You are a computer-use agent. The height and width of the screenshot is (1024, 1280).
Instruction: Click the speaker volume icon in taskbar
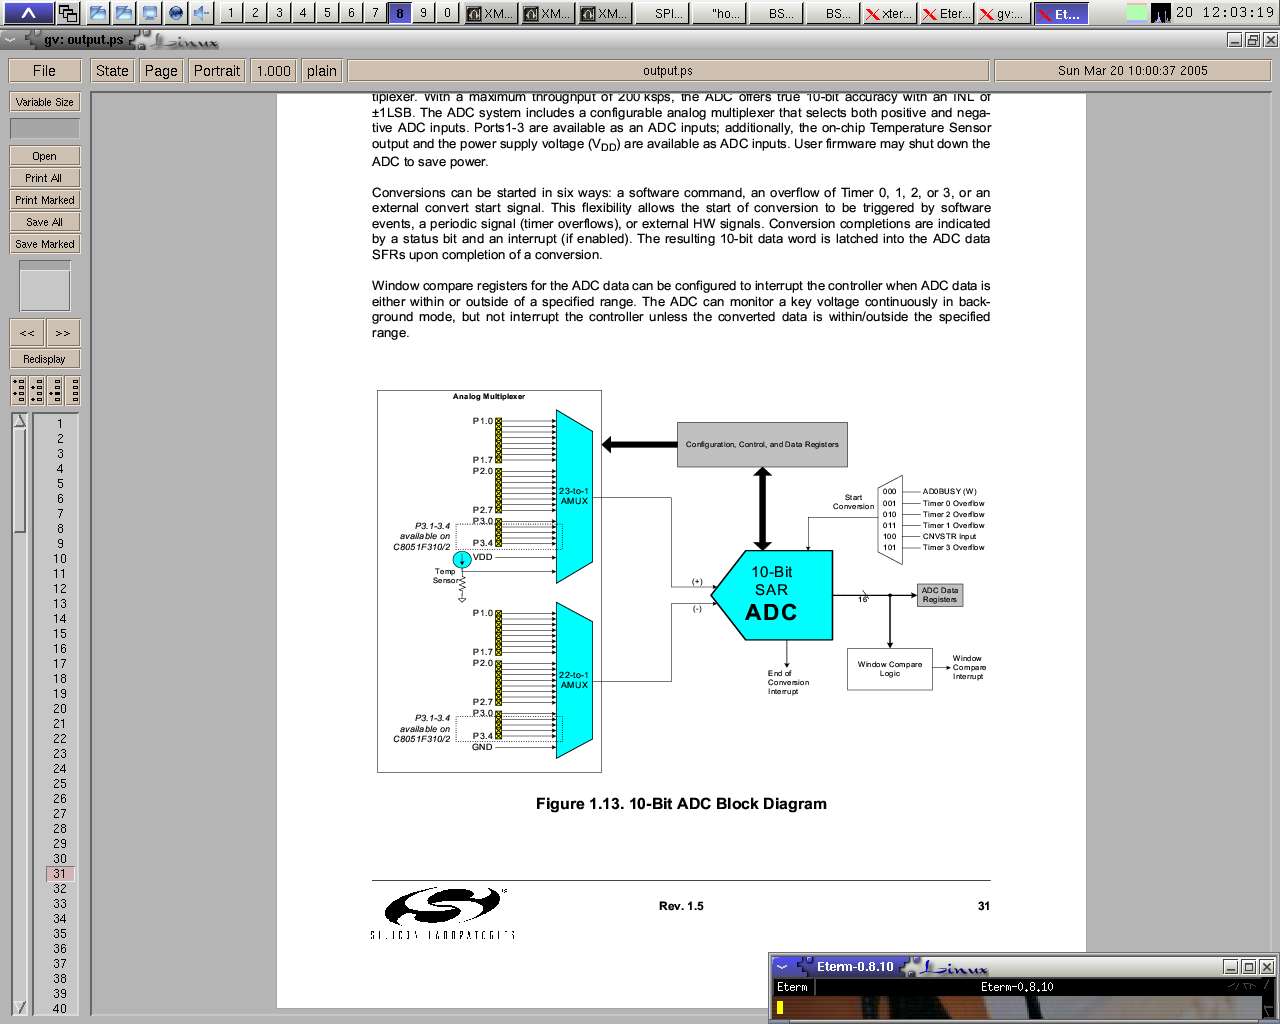(x=202, y=13)
